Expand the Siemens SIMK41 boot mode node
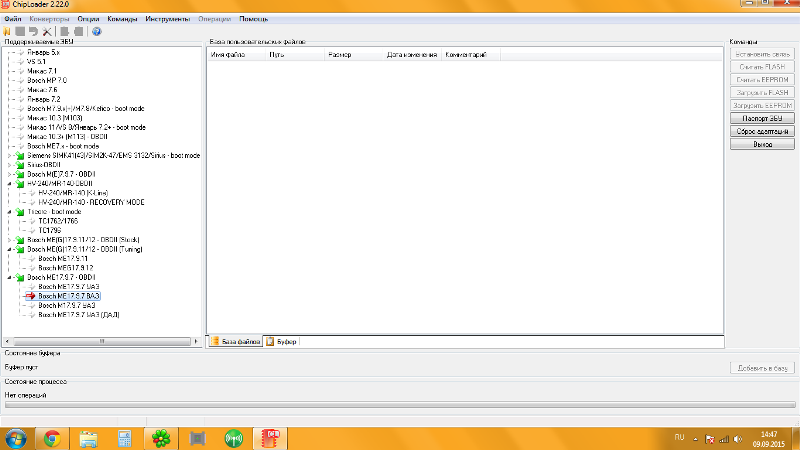The image size is (800, 450). coord(10,156)
